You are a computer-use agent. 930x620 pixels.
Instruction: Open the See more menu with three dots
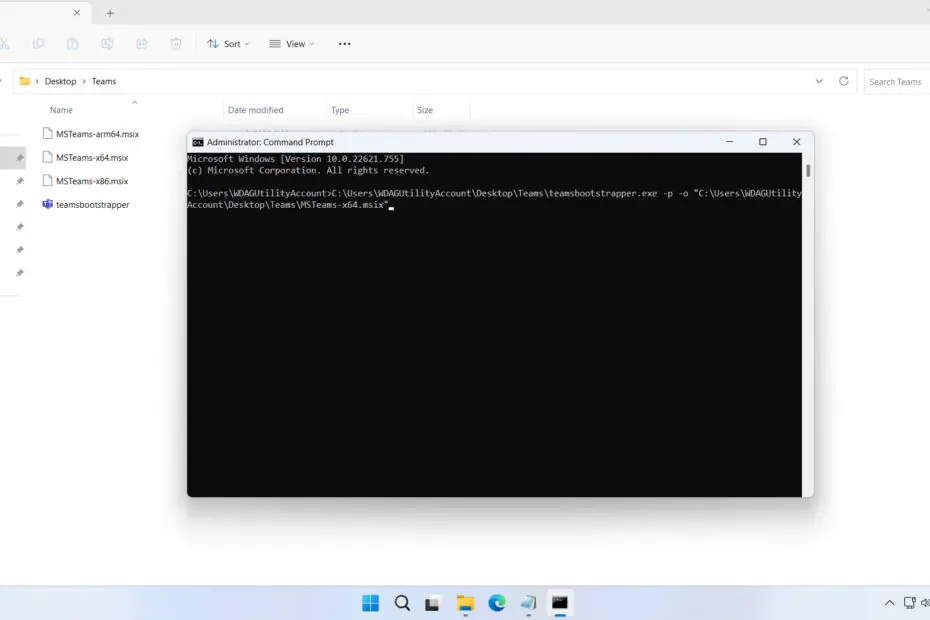pos(344,43)
